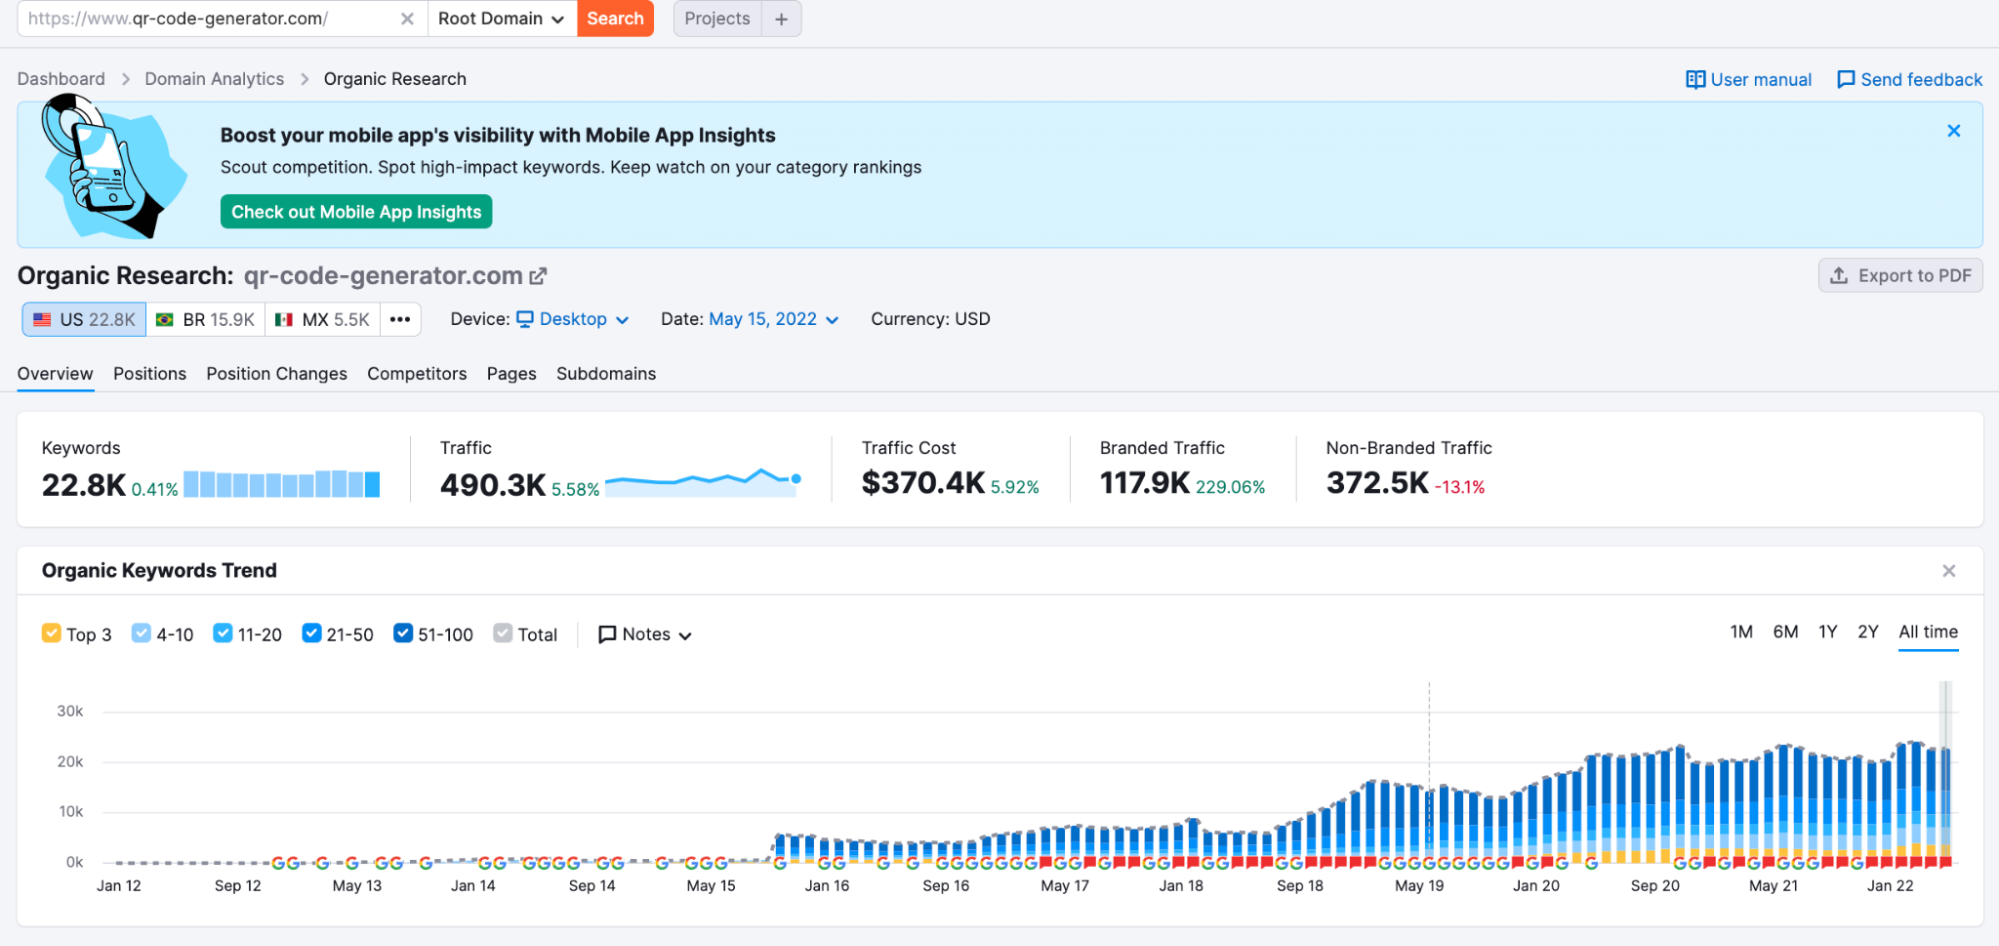Click the Mexico flag database icon

[284, 320]
